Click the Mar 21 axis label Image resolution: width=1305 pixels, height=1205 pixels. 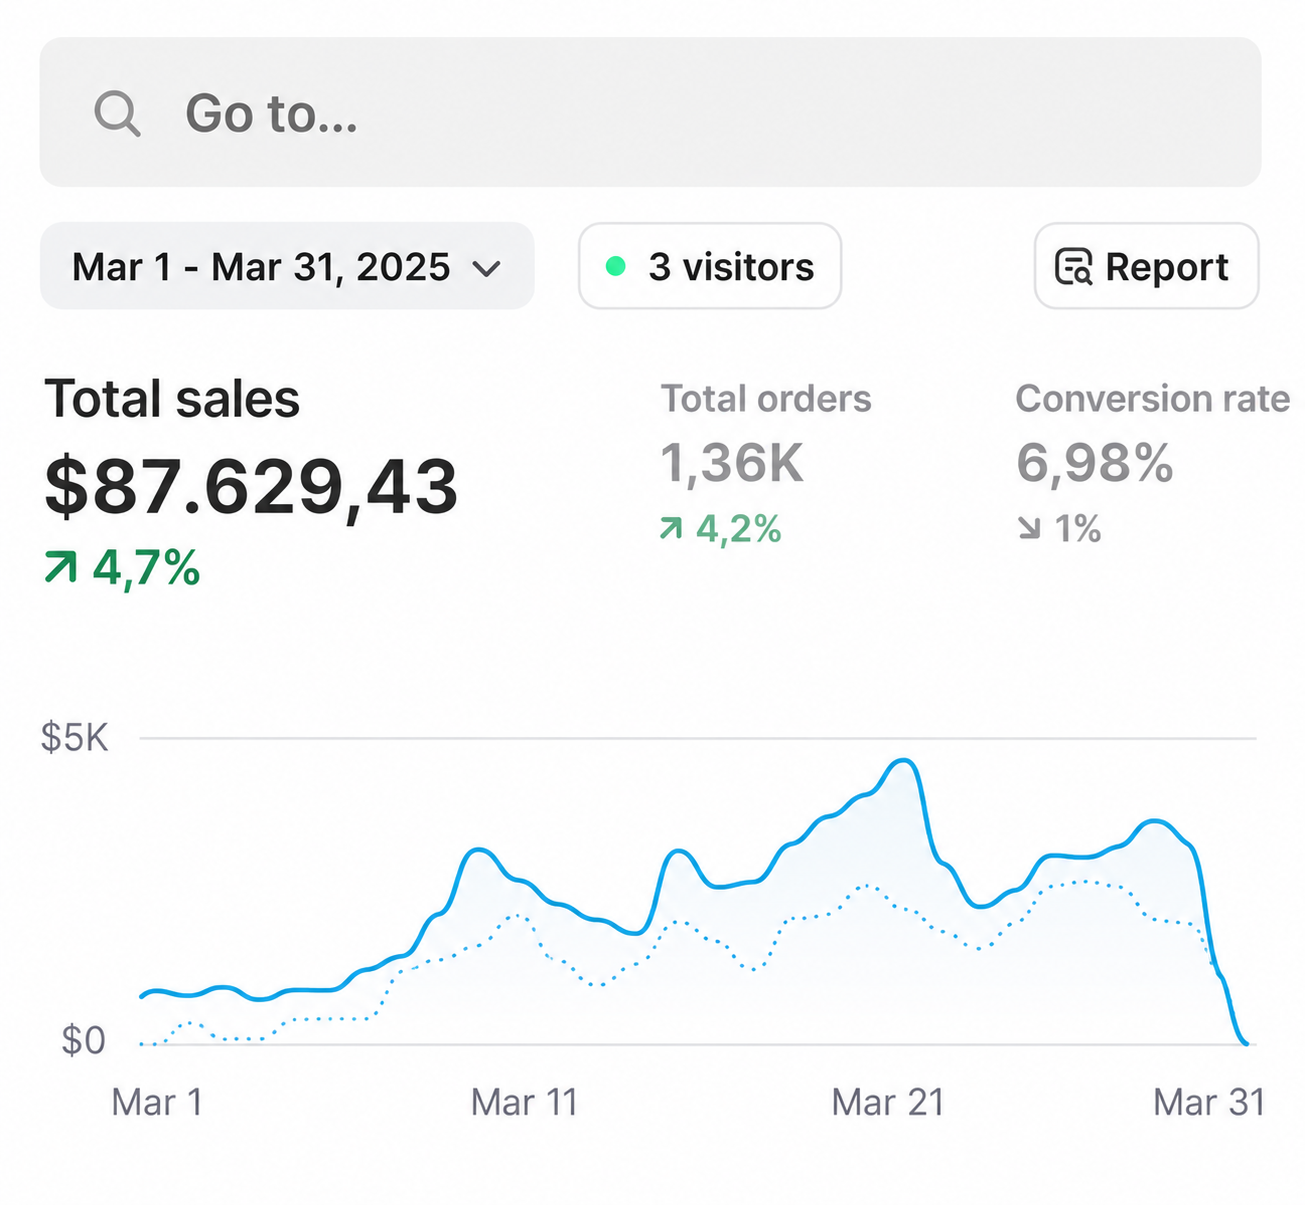[x=888, y=1102]
